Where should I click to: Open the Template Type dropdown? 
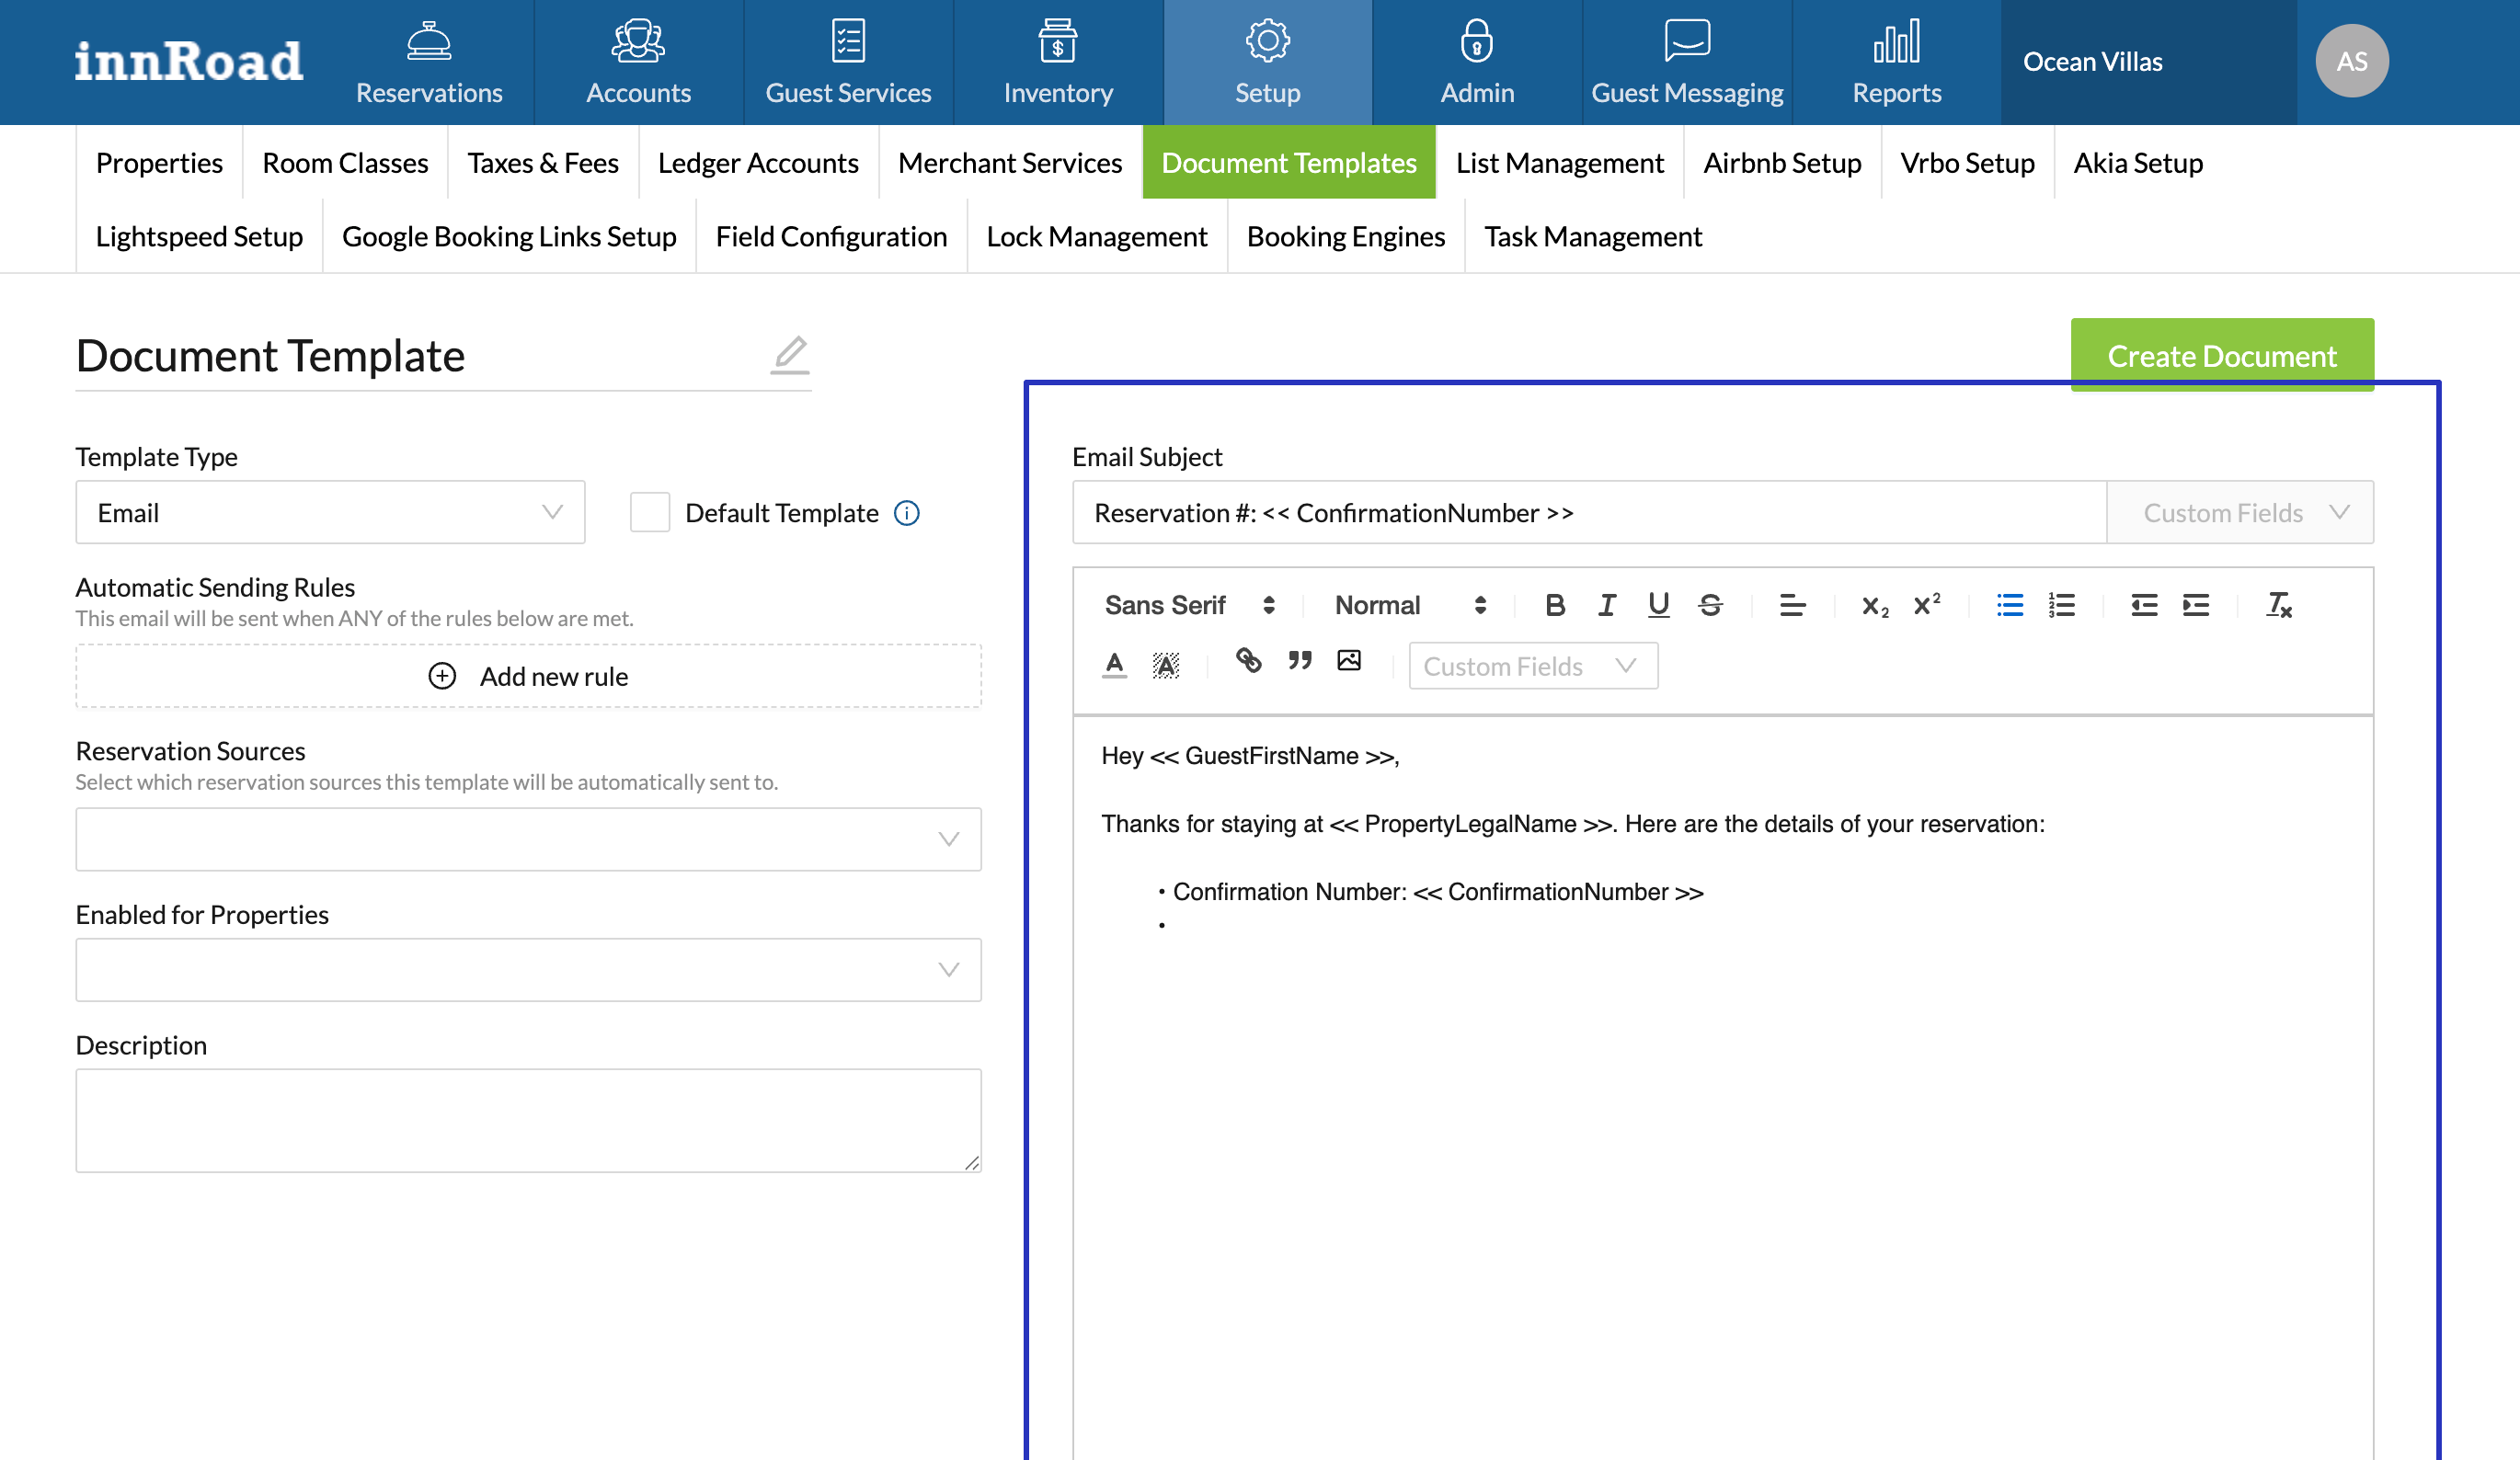tap(330, 513)
